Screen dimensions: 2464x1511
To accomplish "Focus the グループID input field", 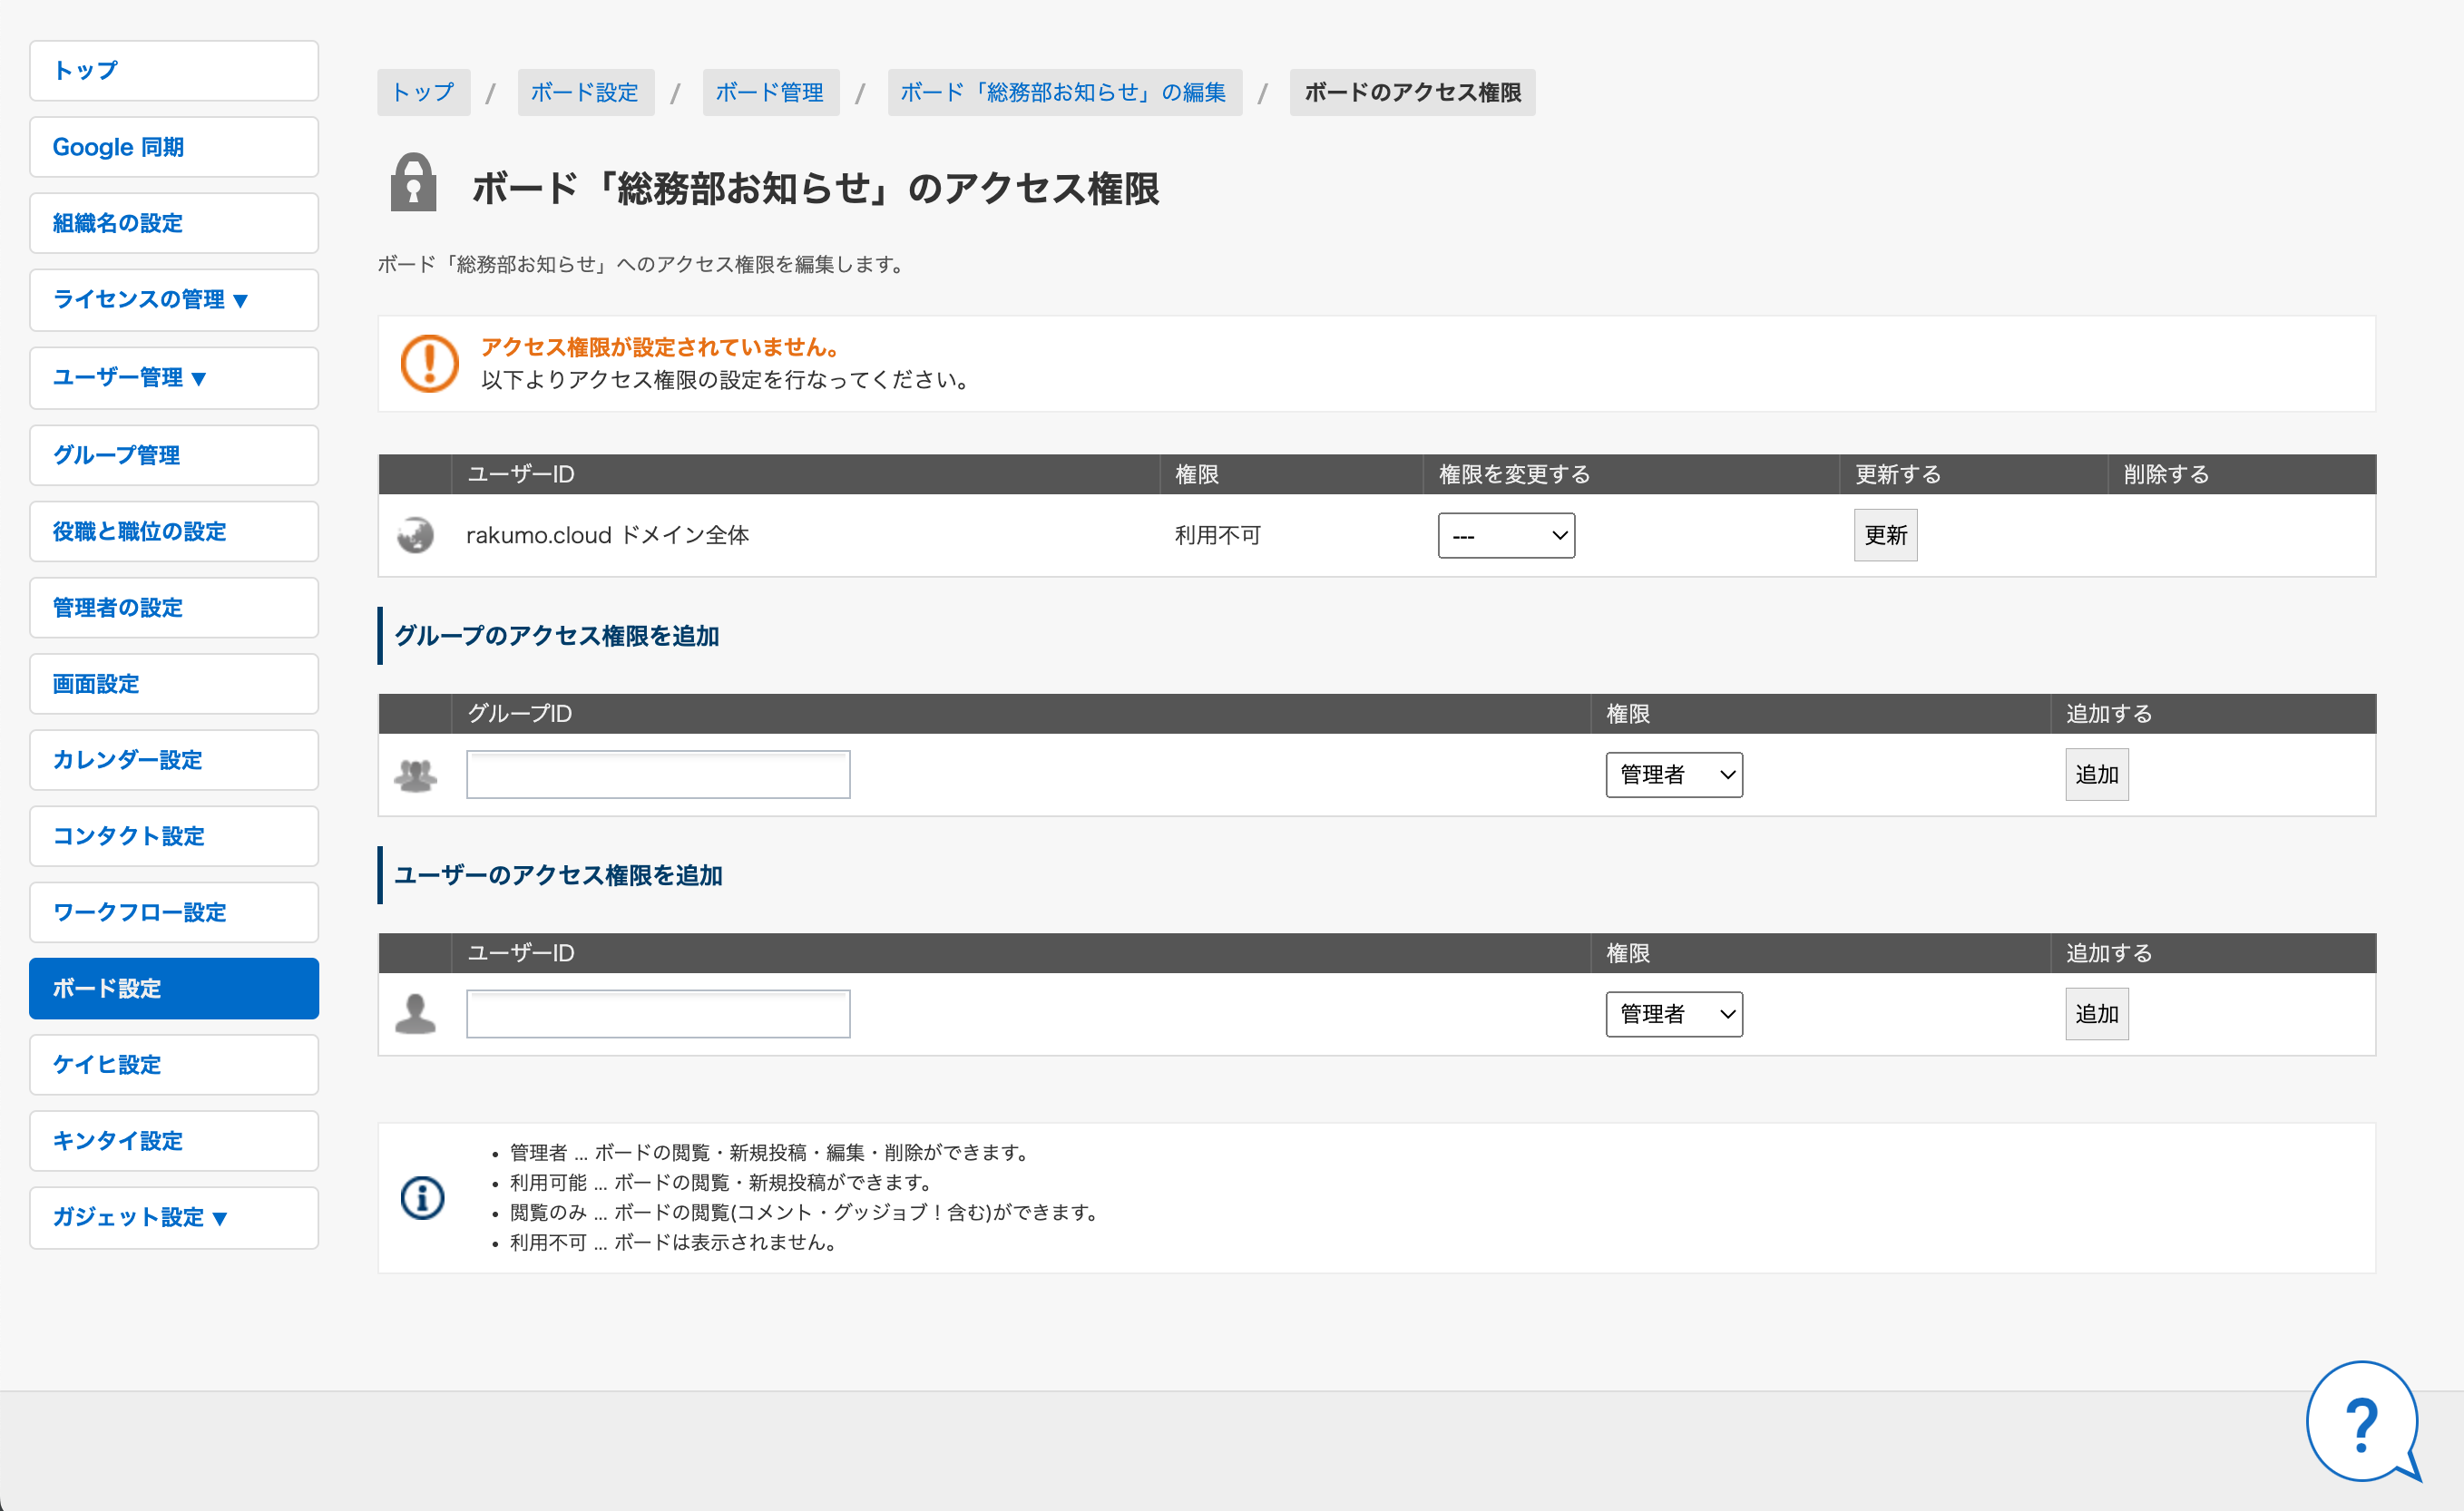I will pyautogui.click(x=658, y=775).
